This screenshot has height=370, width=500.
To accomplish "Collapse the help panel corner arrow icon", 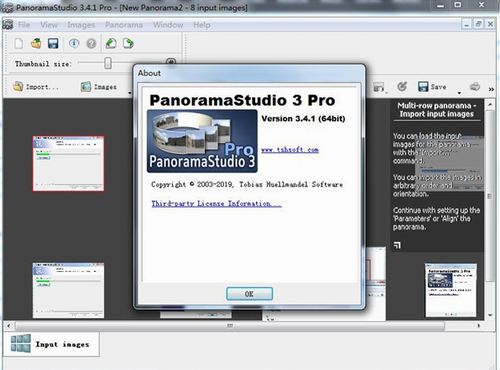I will 397,245.
